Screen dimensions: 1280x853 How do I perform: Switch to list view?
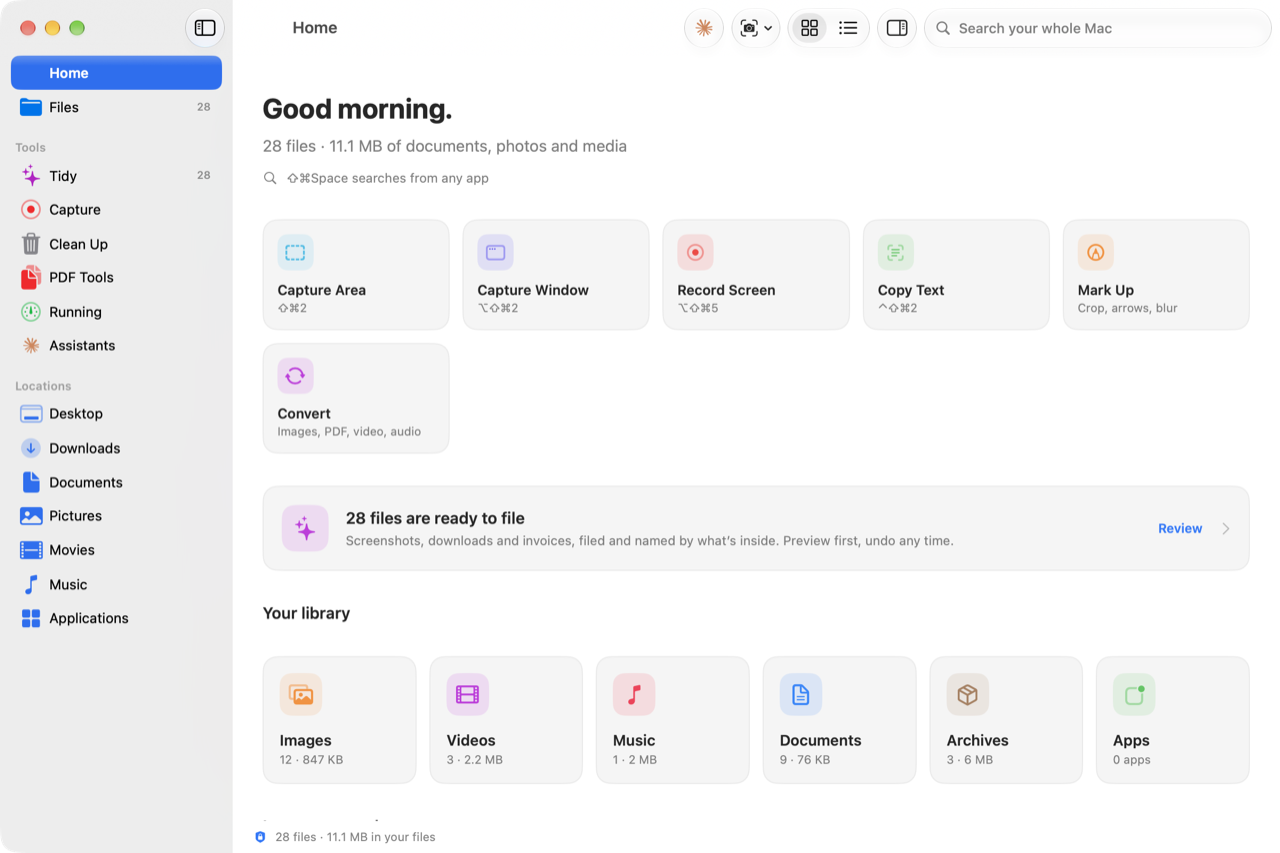click(848, 28)
